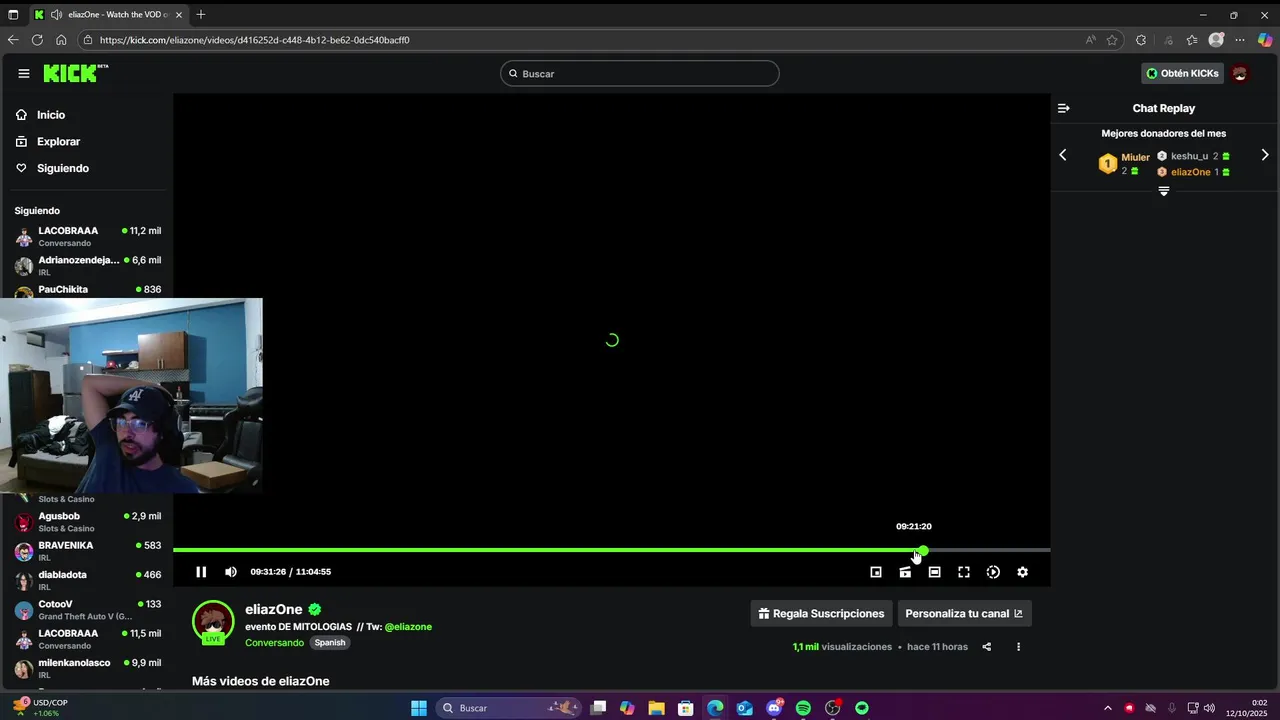
Task: Show next top donors page
Action: click(x=1265, y=155)
